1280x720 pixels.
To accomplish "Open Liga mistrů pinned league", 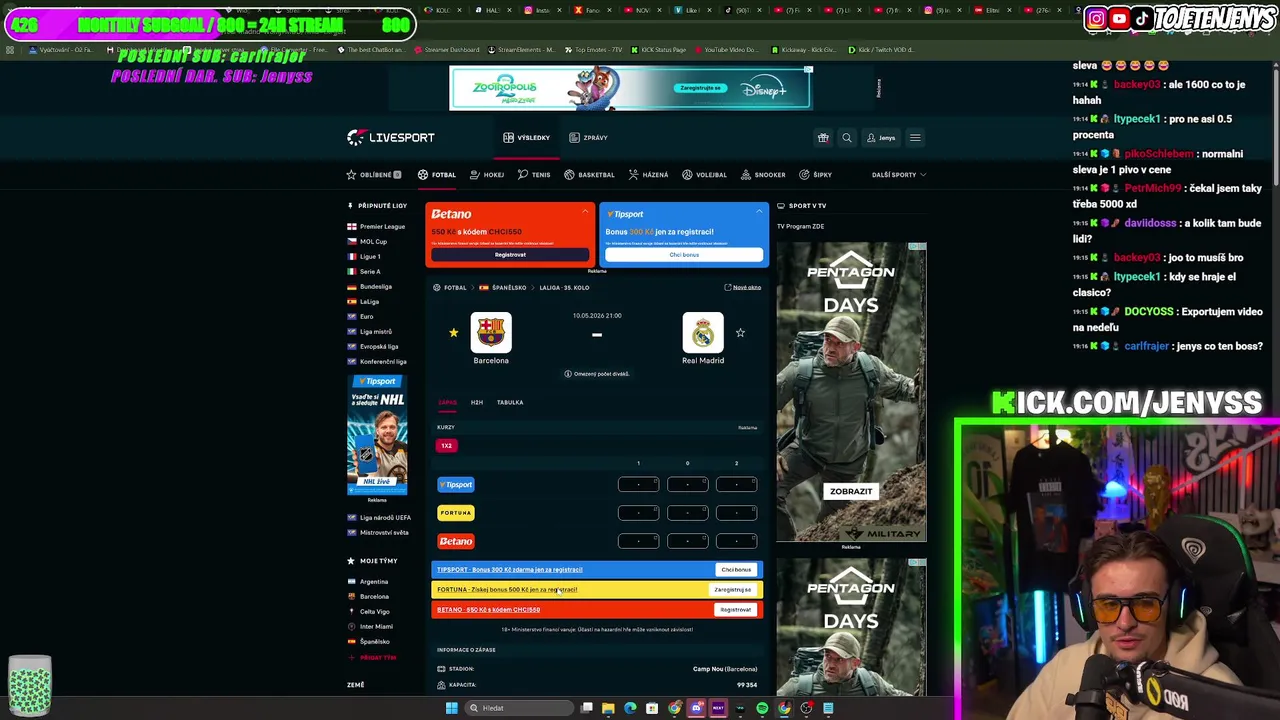I will 369,332.
